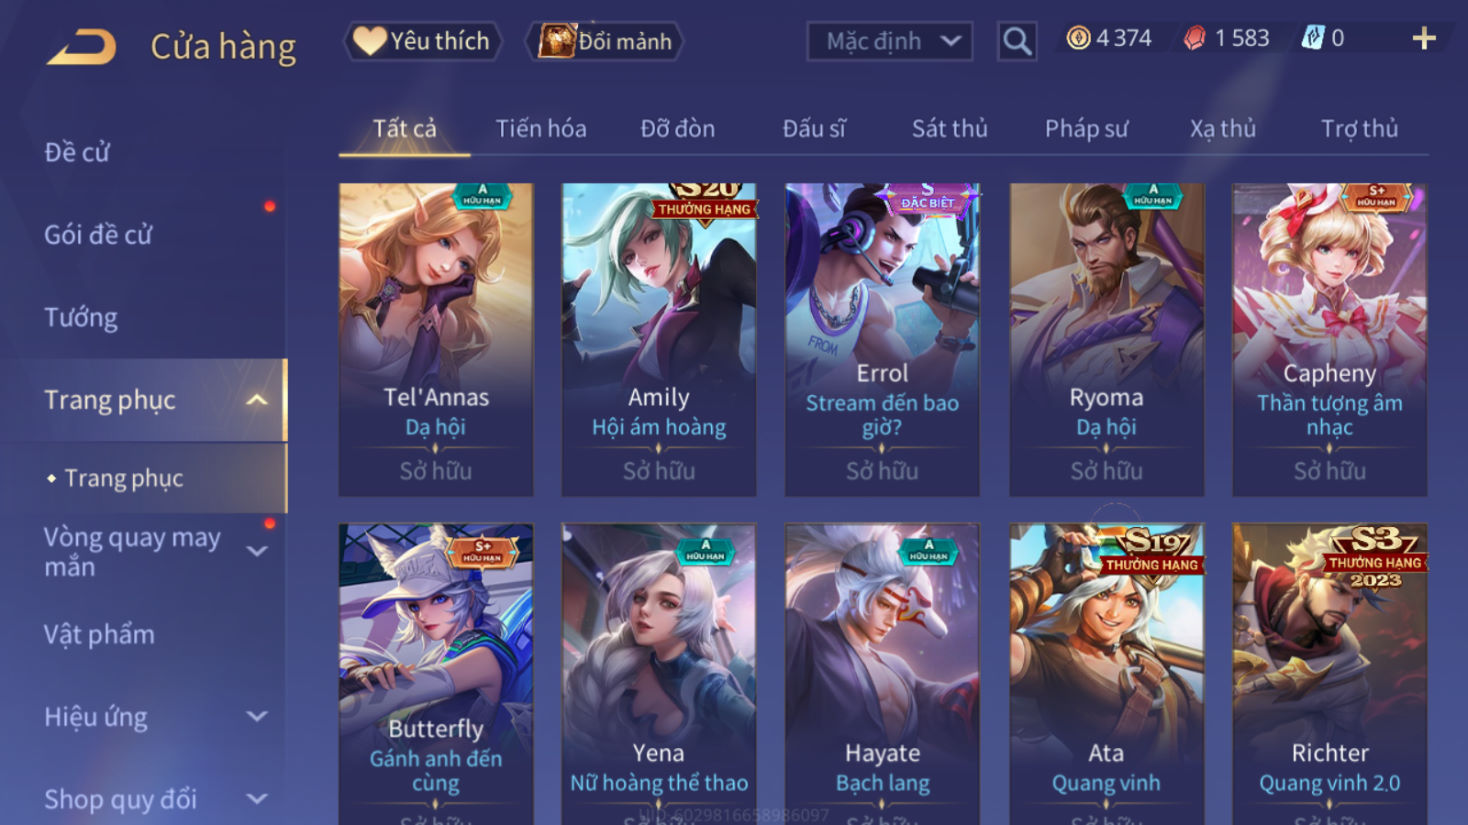The image size is (1468, 825).
Task: Open Yêu thích heart favorites filter
Action: click(422, 41)
